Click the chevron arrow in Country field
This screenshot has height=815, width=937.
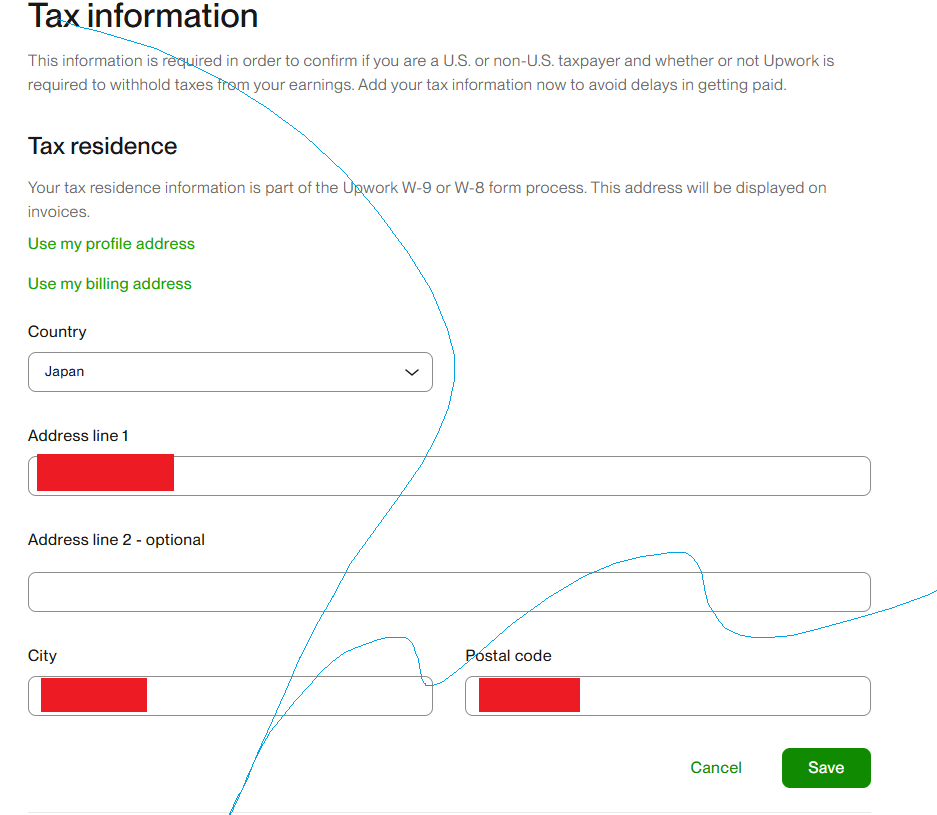click(412, 372)
